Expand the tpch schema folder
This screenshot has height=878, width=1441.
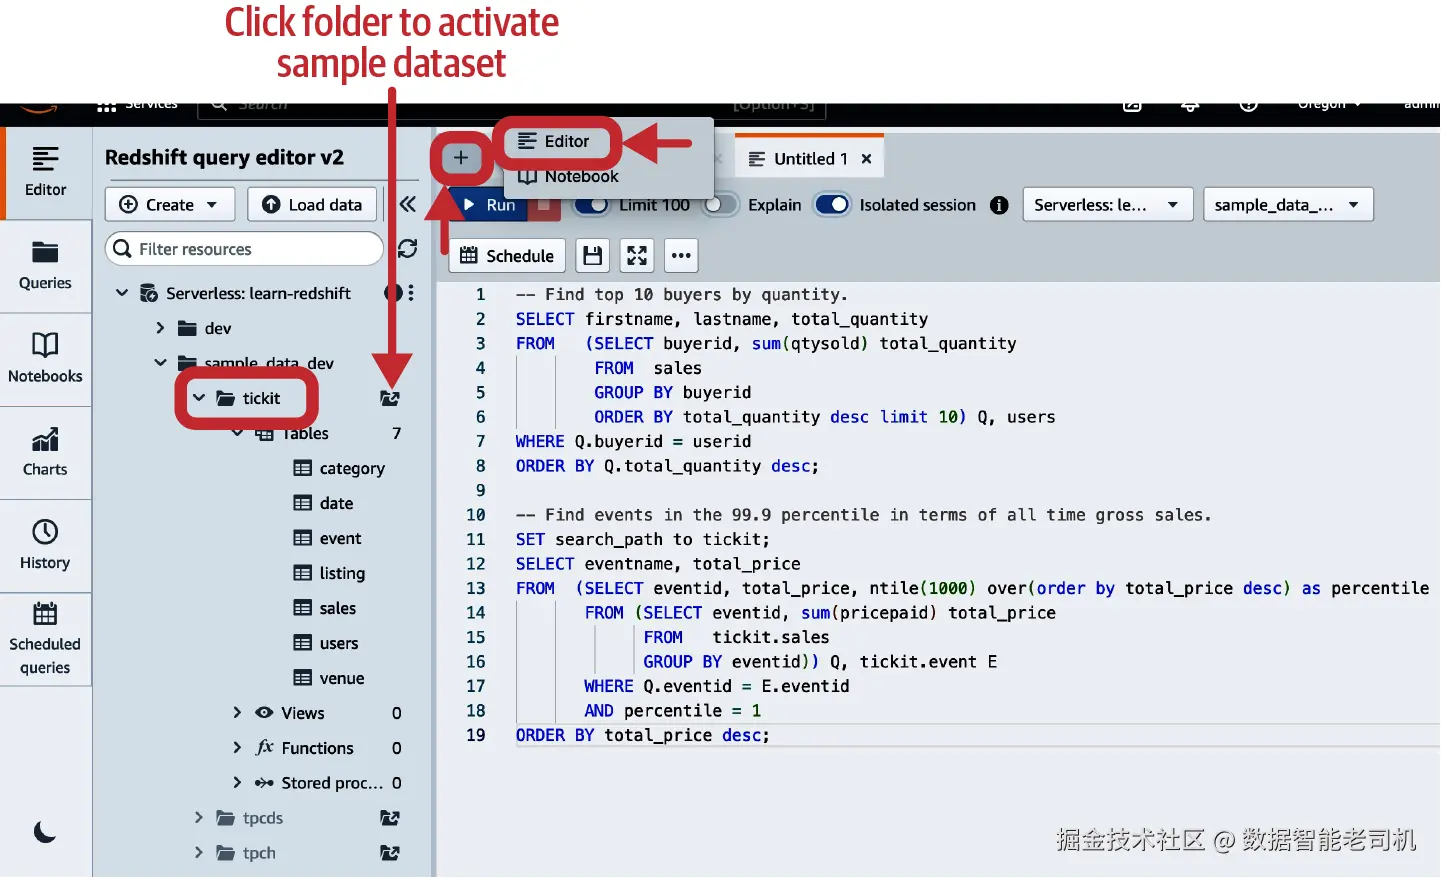coord(198,853)
